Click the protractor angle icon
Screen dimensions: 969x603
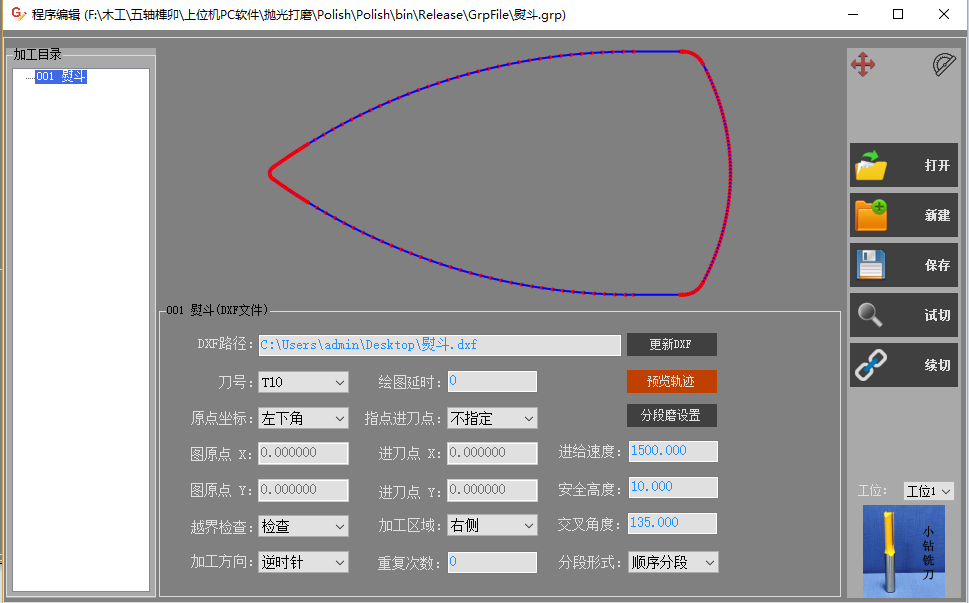pos(943,66)
